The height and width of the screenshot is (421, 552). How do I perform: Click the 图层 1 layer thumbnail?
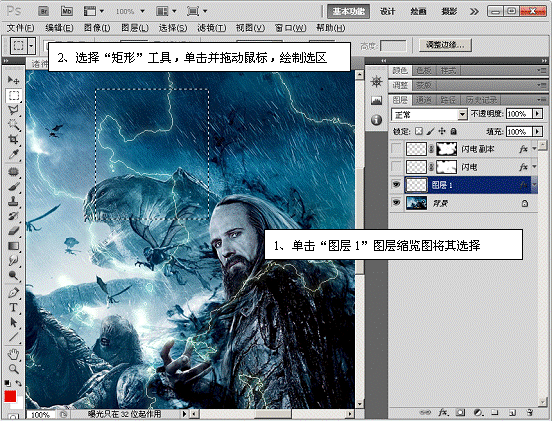pyautogui.click(x=416, y=185)
